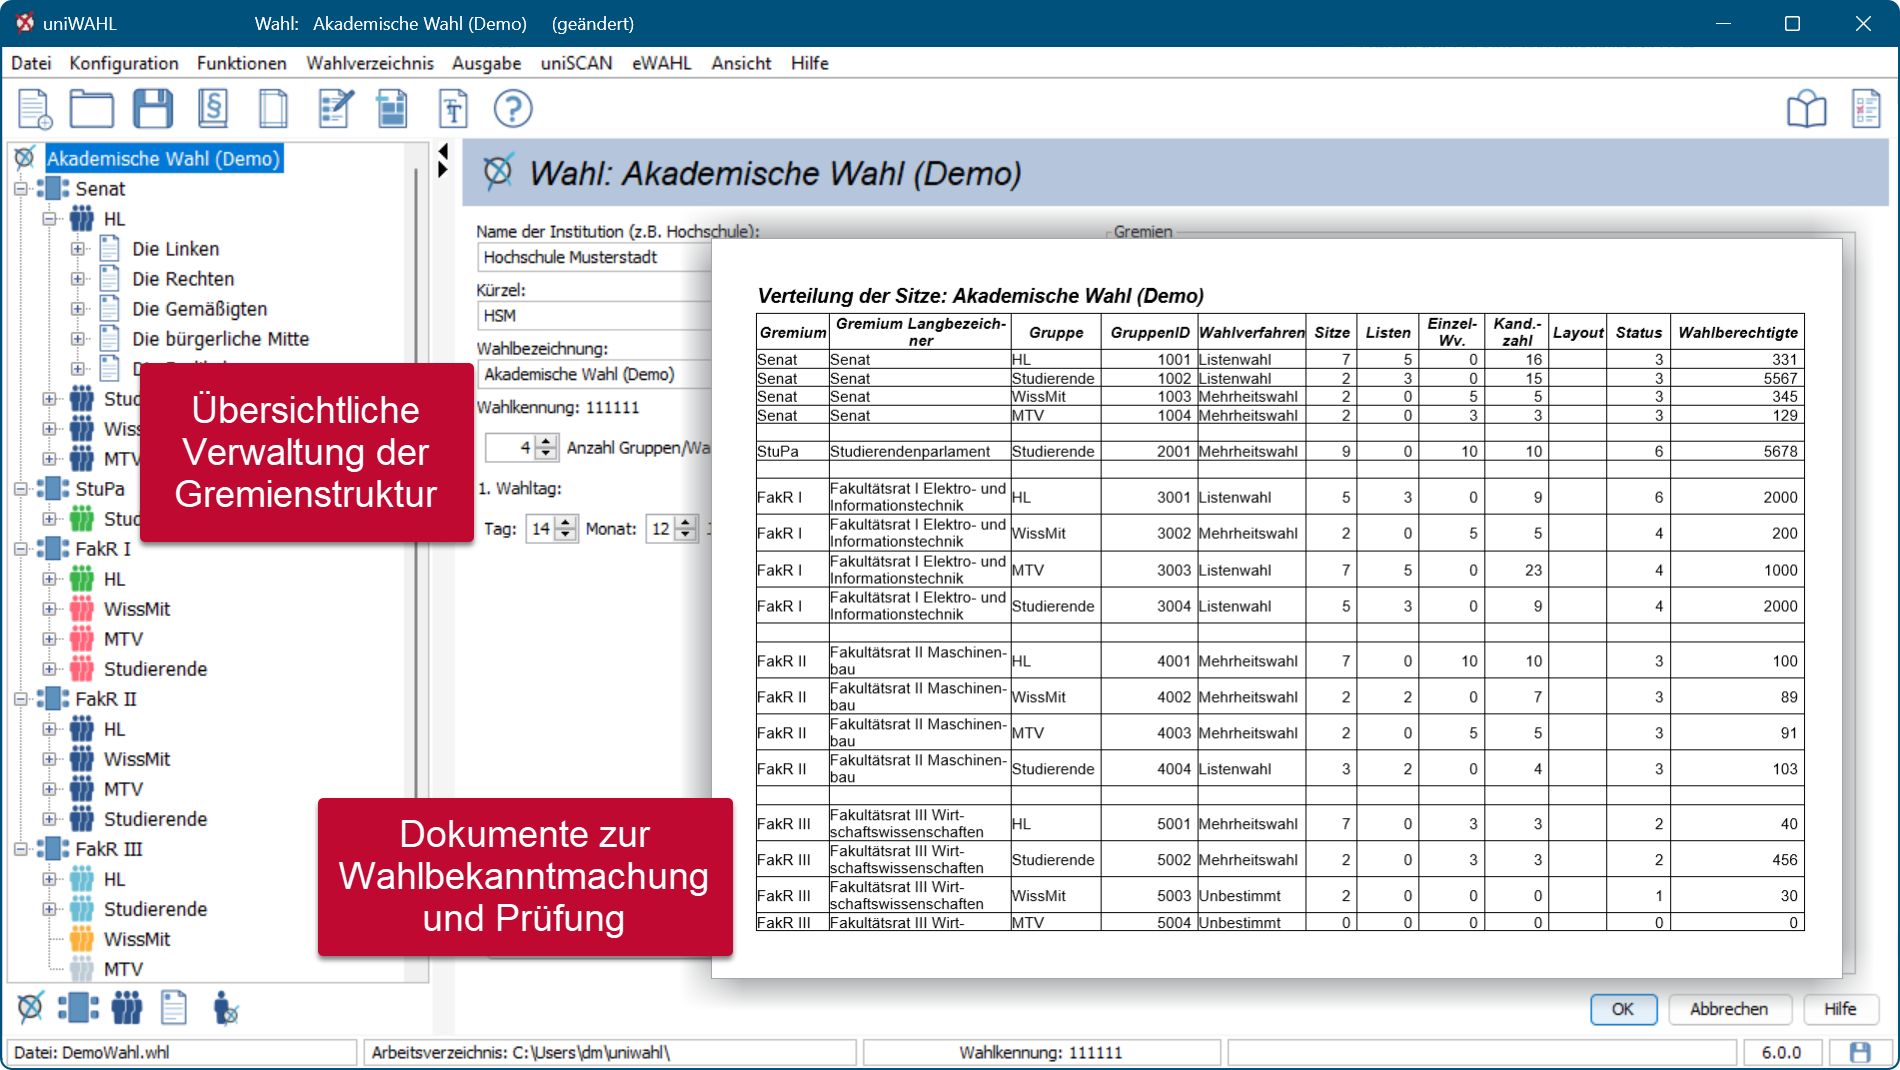Click the Tag value spinner arrows
The width and height of the screenshot is (1900, 1070).
566,528
